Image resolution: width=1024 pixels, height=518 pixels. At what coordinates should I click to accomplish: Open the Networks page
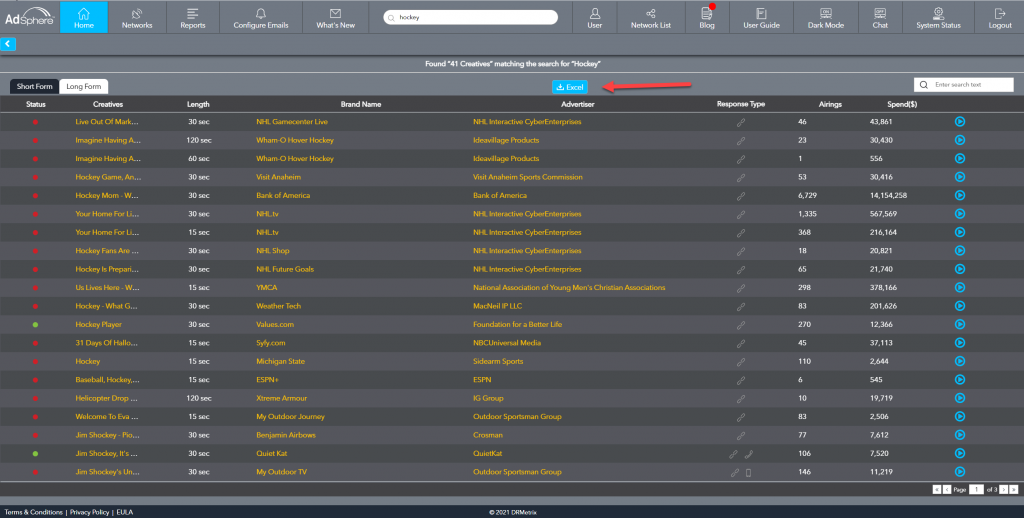(x=137, y=17)
